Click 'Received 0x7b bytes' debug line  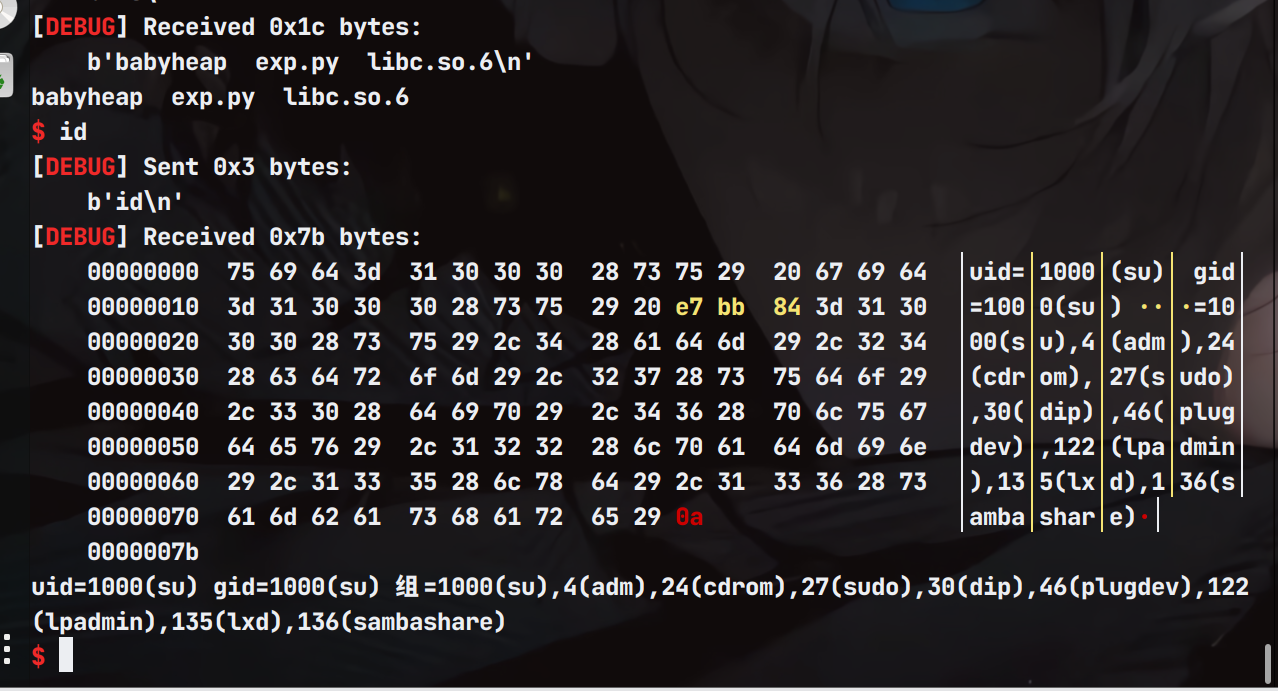coord(282,237)
